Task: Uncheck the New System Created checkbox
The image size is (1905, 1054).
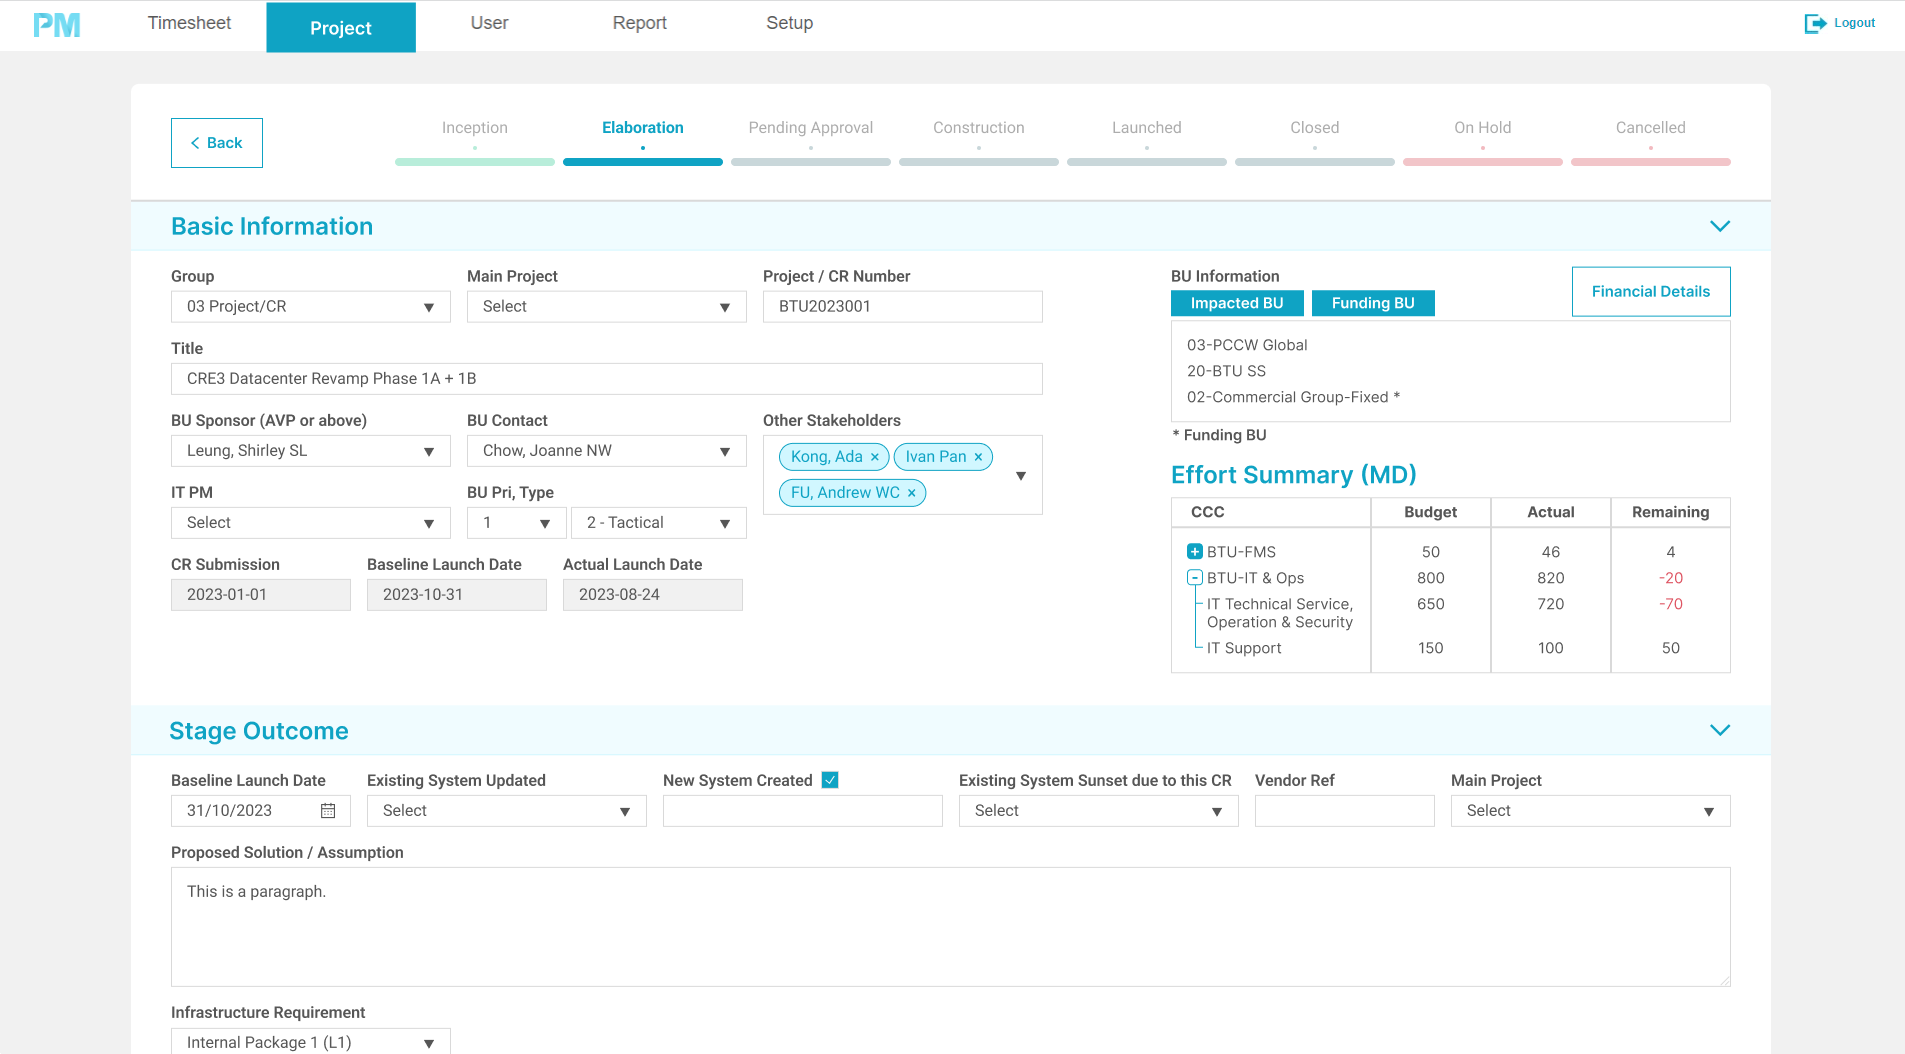Action: coord(830,780)
